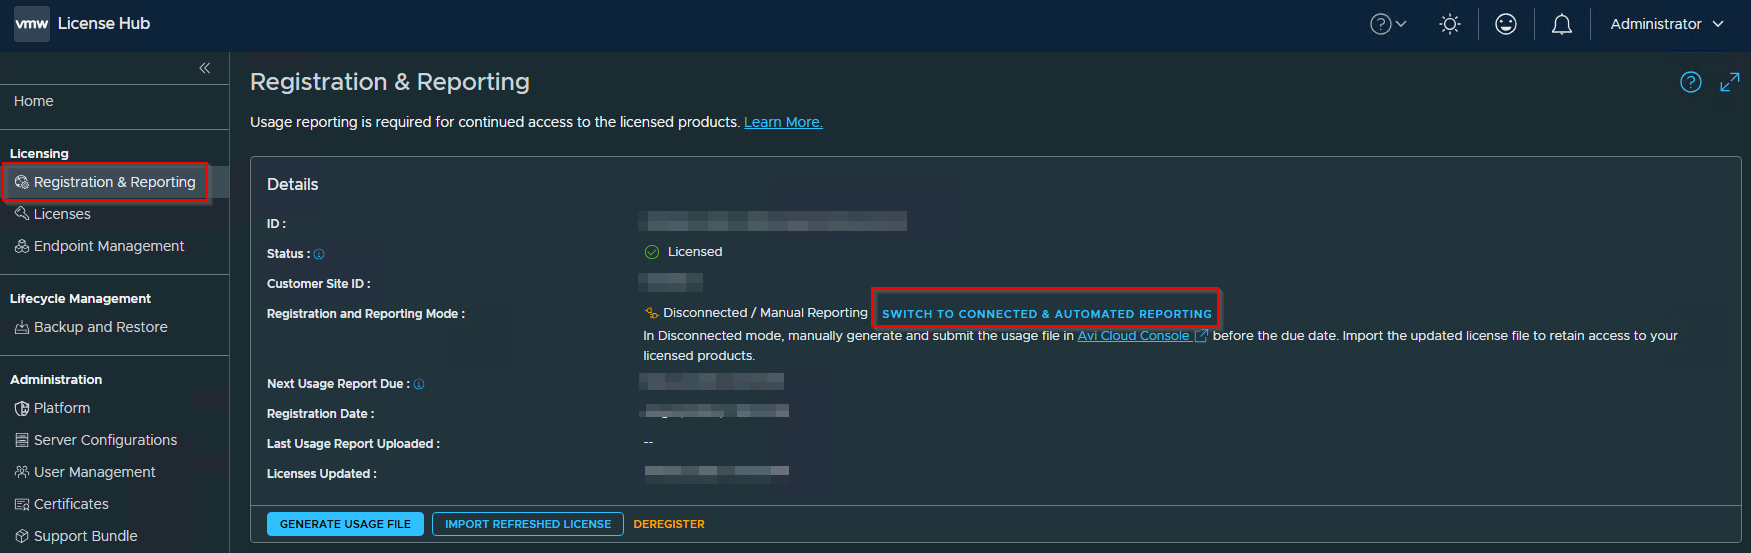The height and width of the screenshot is (553, 1751).
Task: Click the Customer Site ID label
Action: [x=318, y=284]
